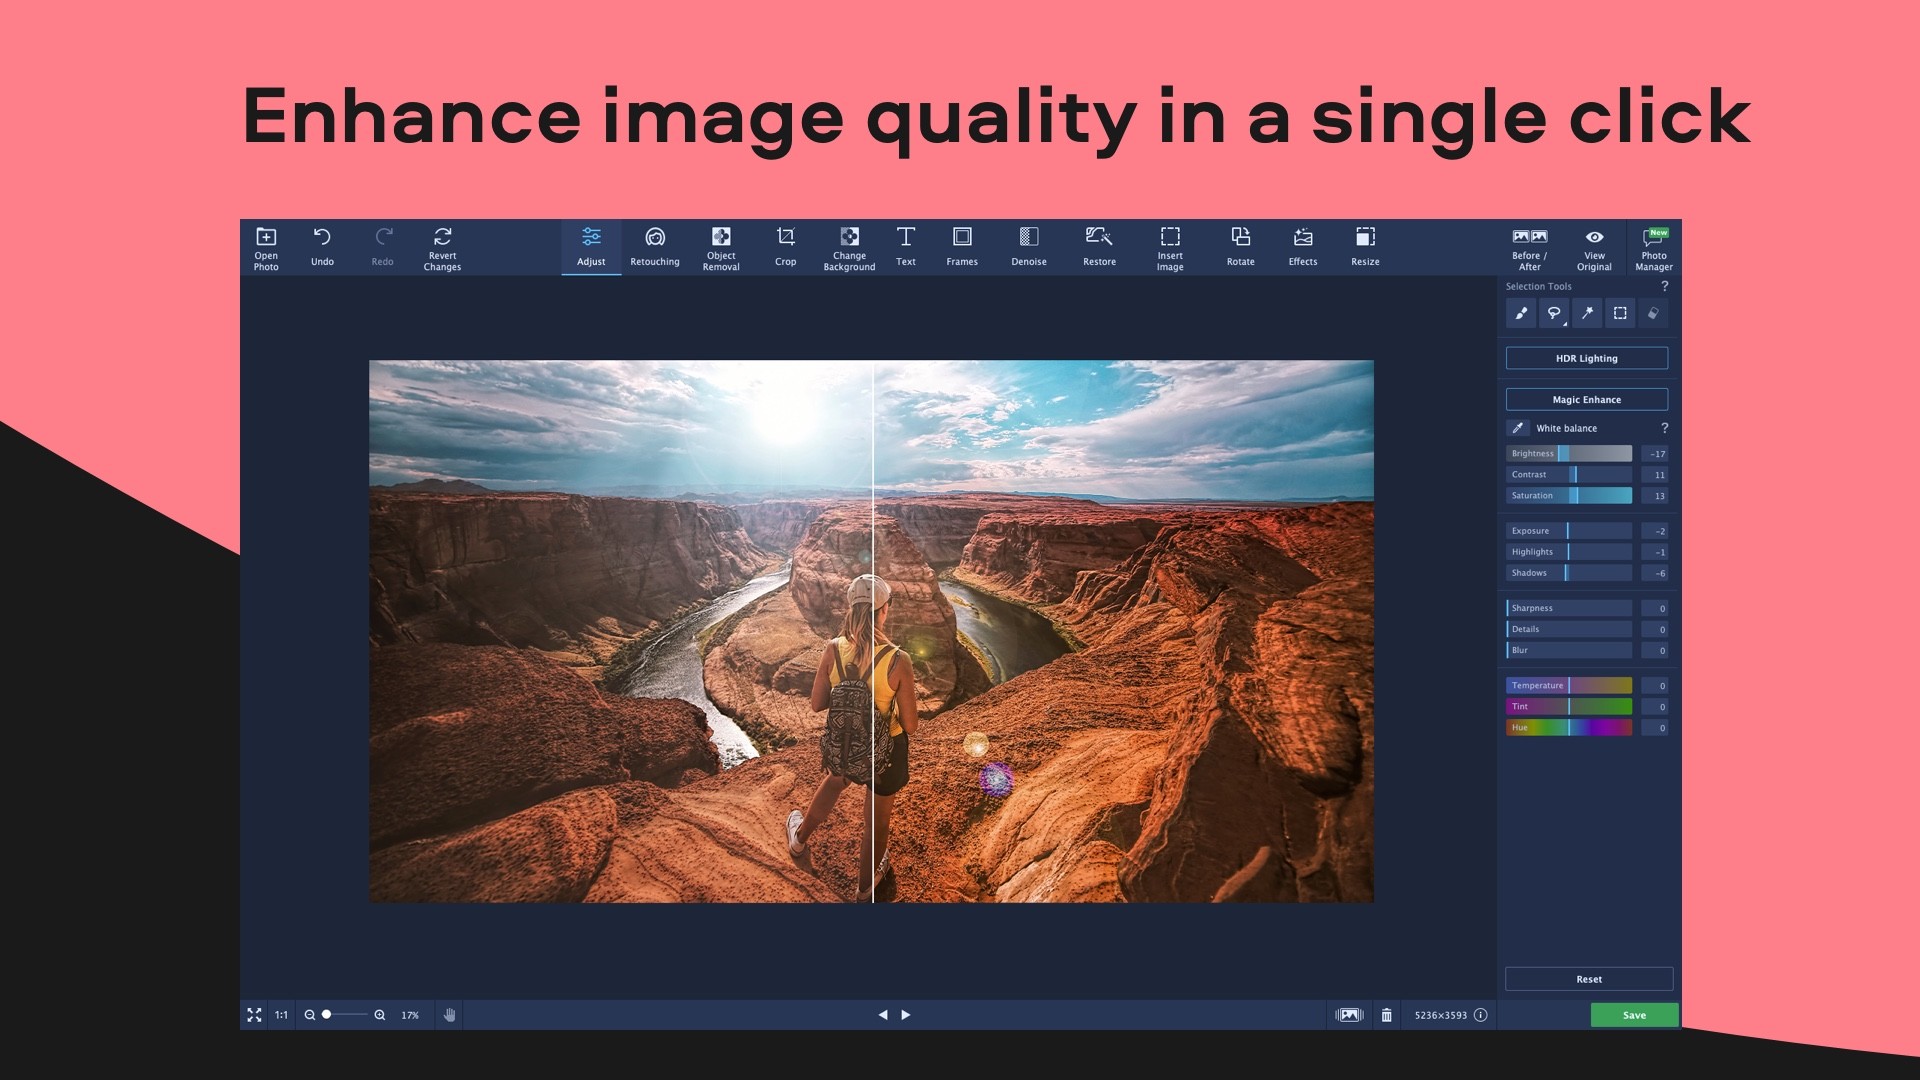Switch to the Retouching tab

click(x=655, y=247)
